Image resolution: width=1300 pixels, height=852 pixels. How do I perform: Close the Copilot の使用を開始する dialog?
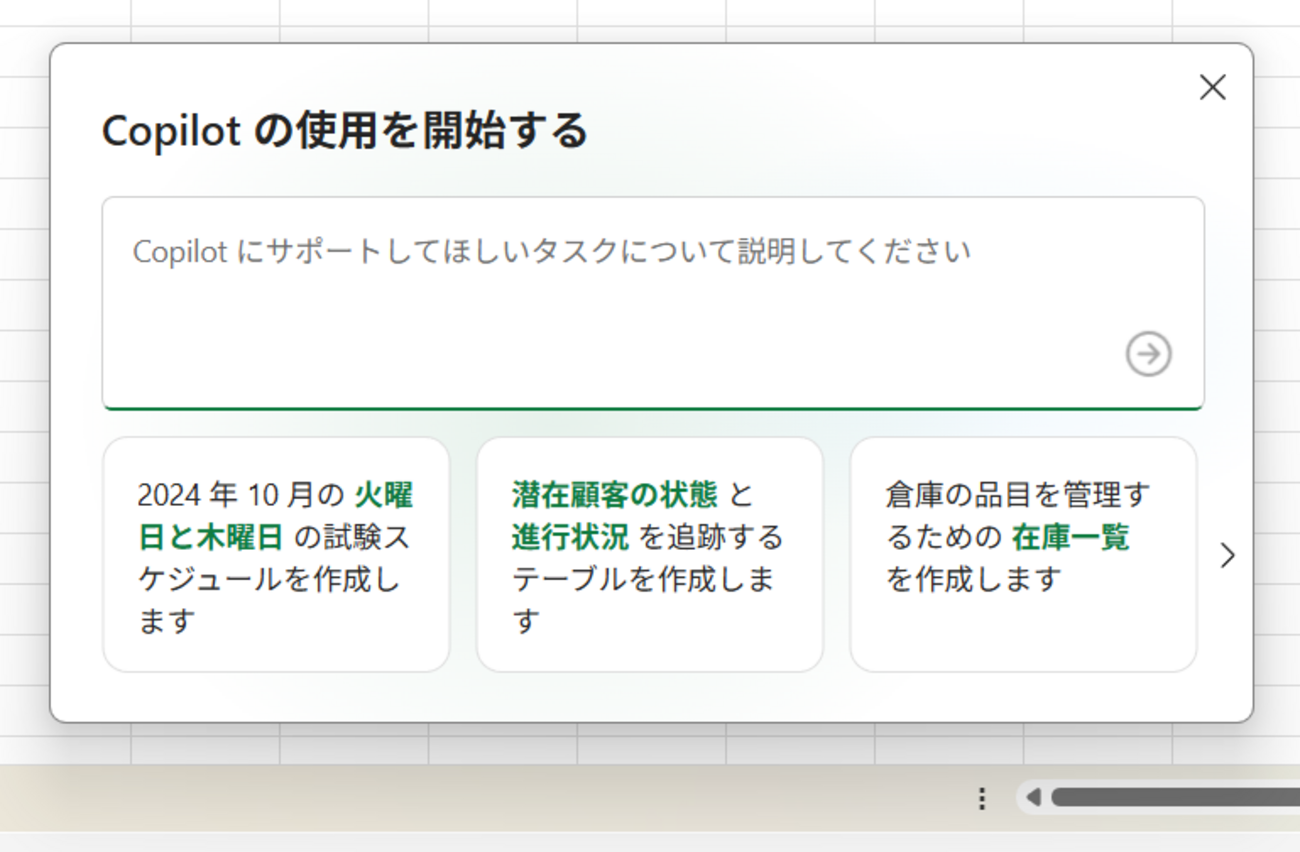[x=1212, y=88]
